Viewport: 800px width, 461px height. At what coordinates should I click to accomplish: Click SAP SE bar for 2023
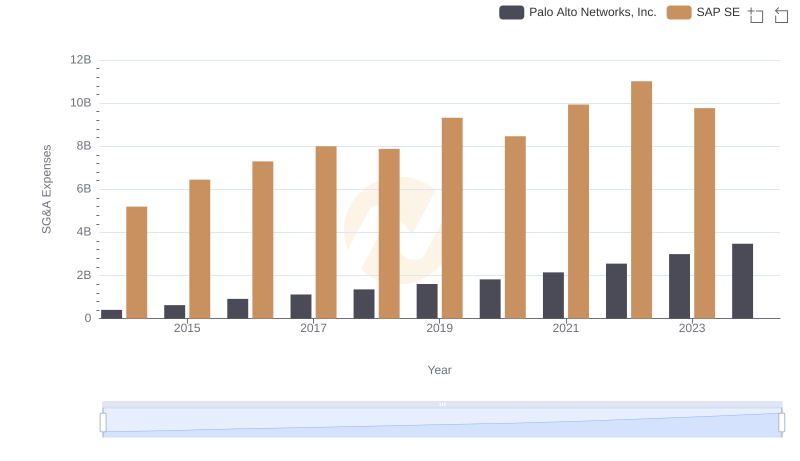[705, 213]
